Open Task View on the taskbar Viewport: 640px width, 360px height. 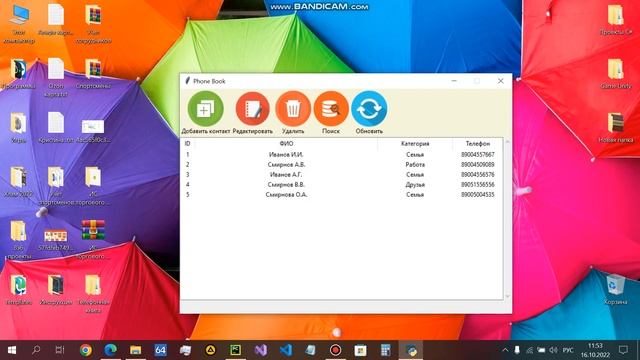60,350
